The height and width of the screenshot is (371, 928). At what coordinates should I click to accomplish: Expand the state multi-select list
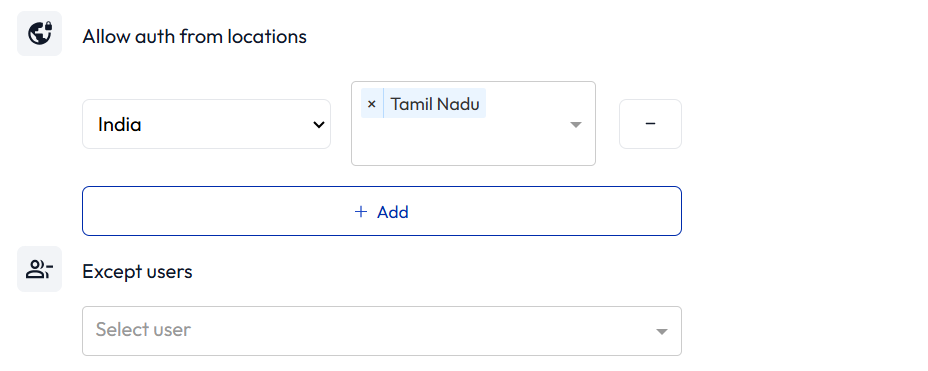coord(473,124)
